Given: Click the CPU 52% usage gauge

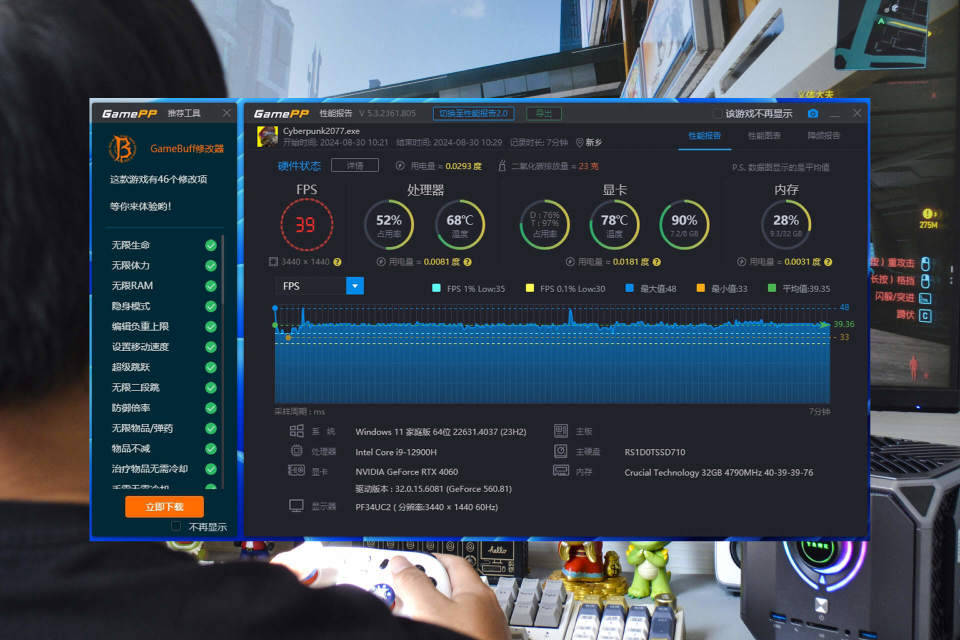Looking at the screenshot, I should tap(389, 225).
